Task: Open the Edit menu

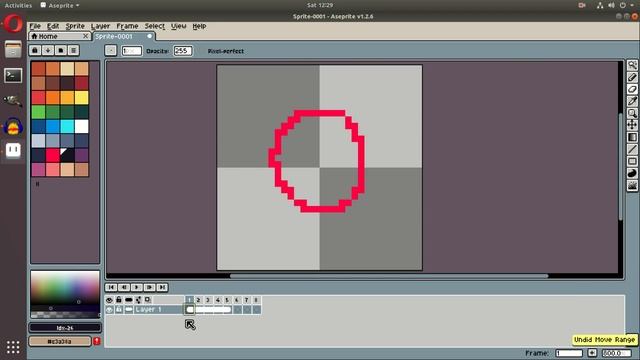Action: pyautogui.click(x=53, y=26)
